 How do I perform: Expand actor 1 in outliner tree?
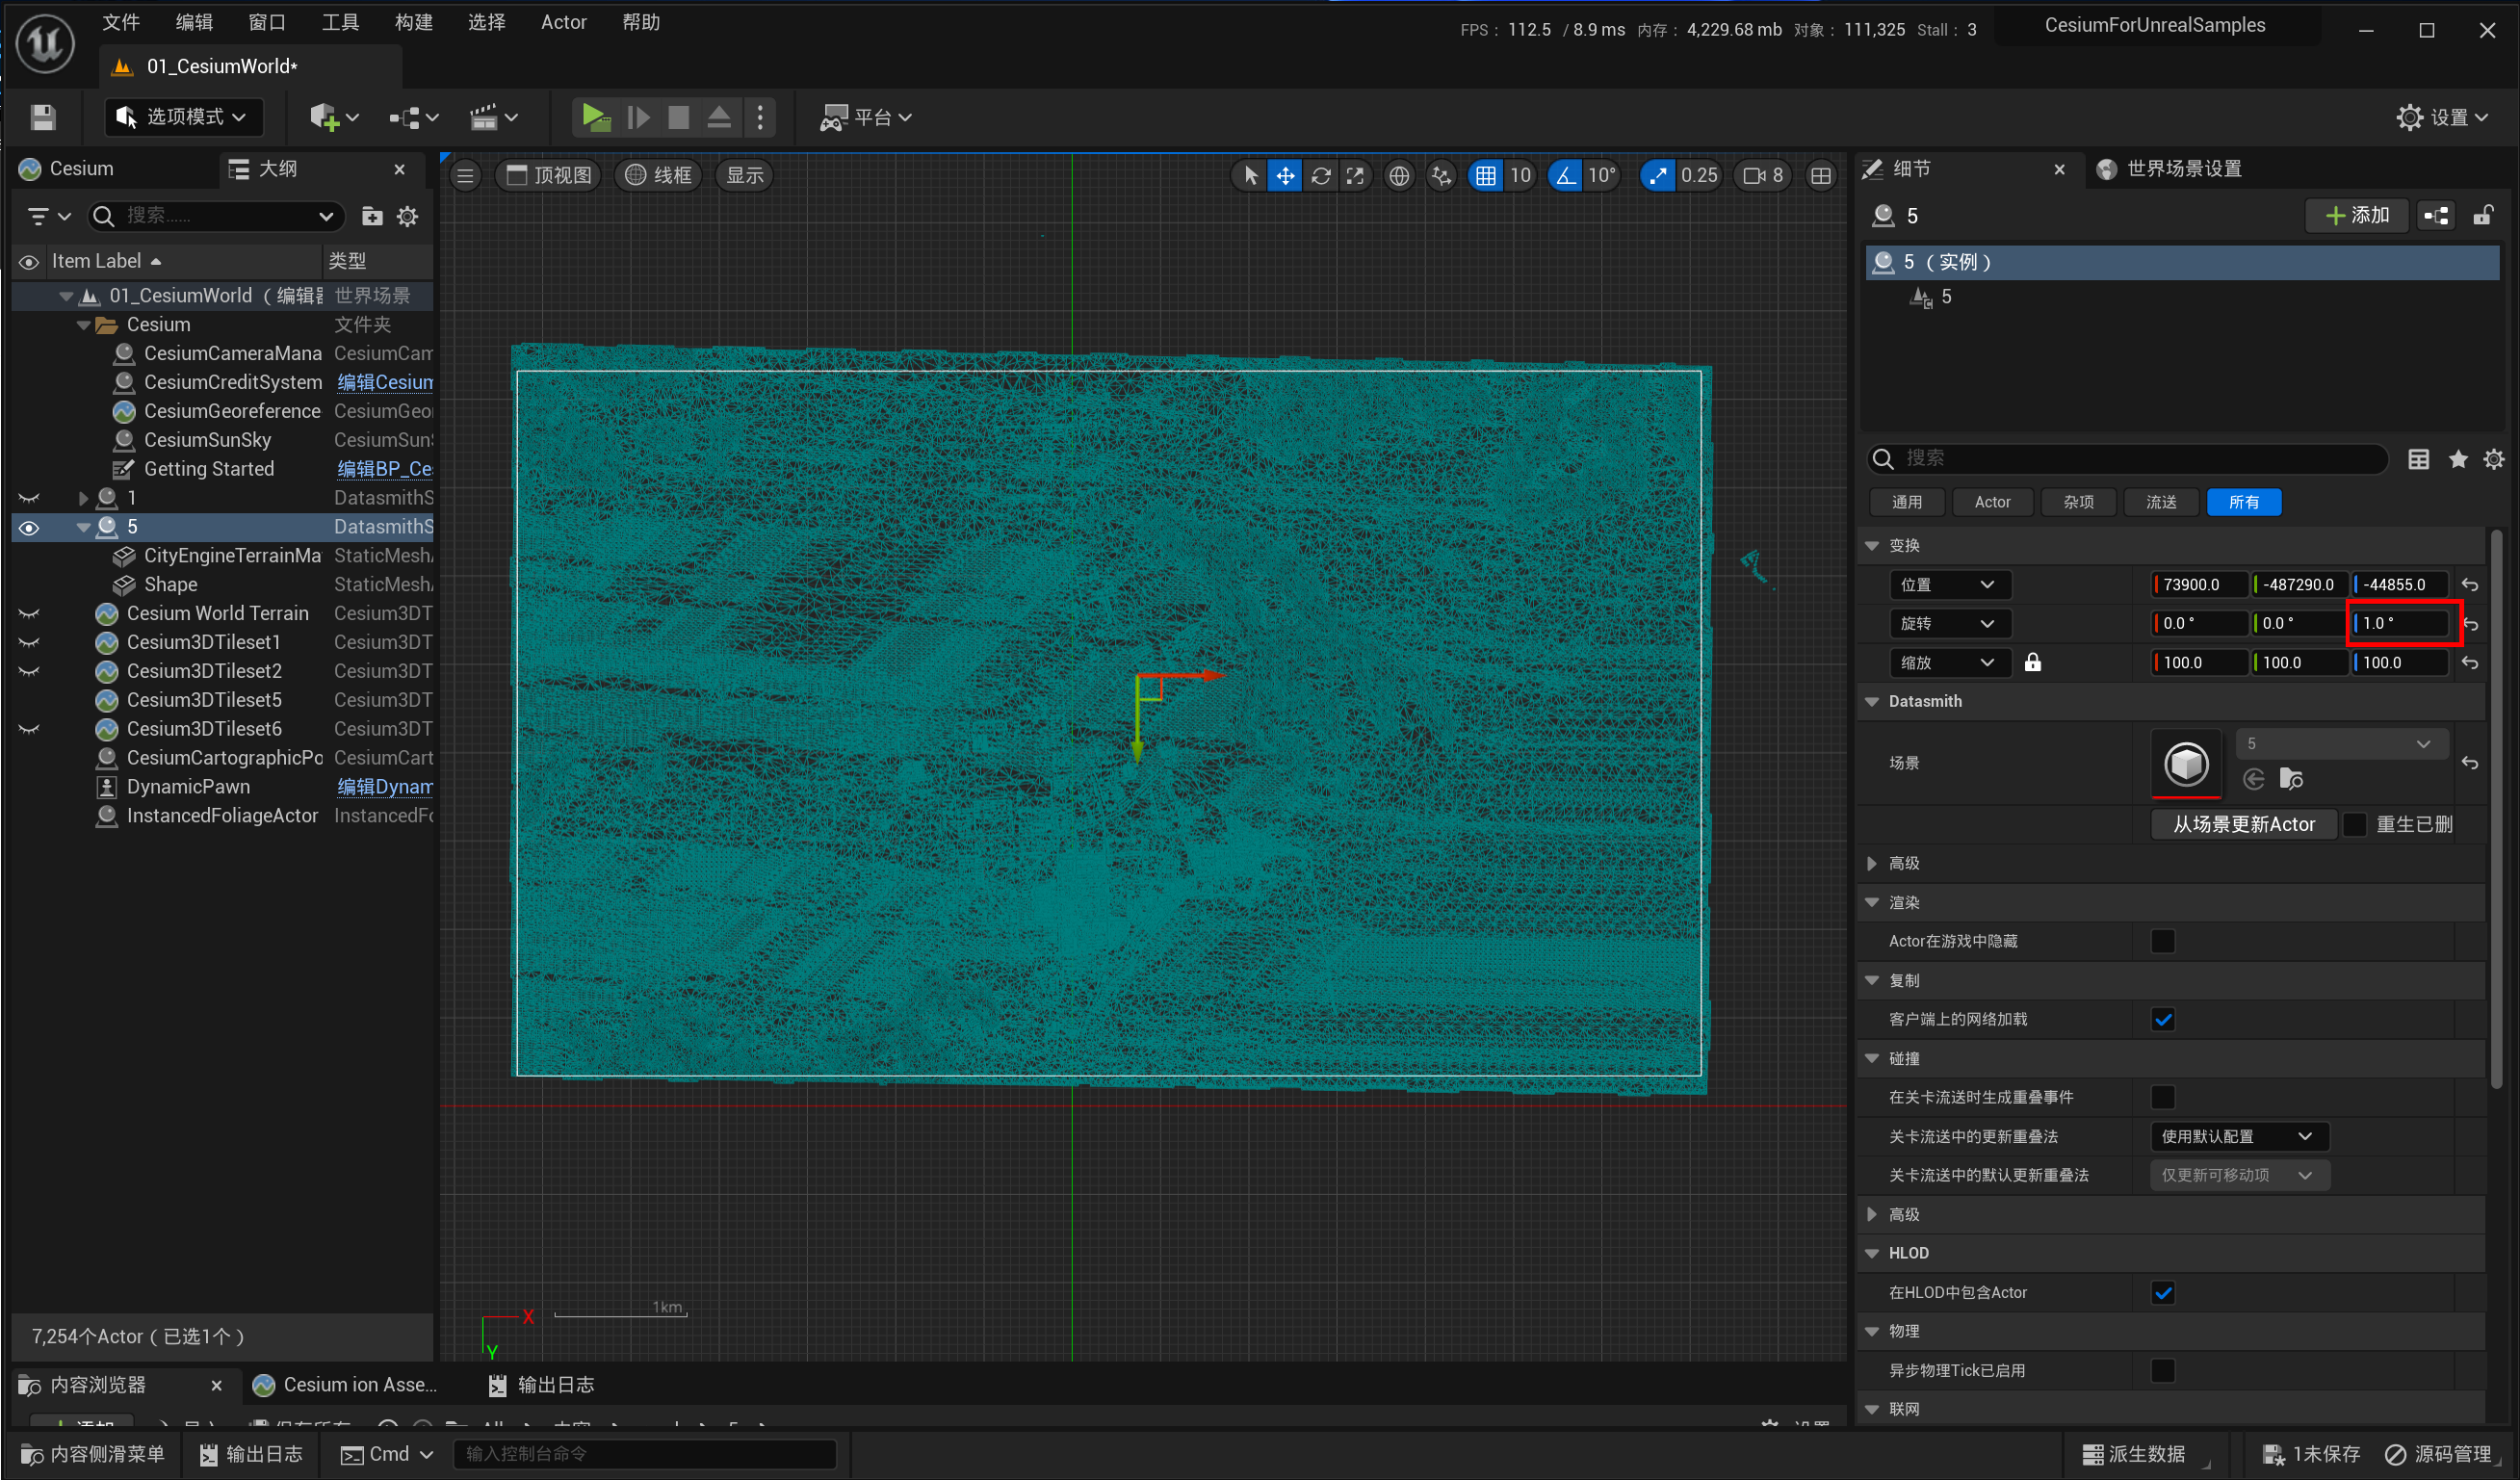84,498
